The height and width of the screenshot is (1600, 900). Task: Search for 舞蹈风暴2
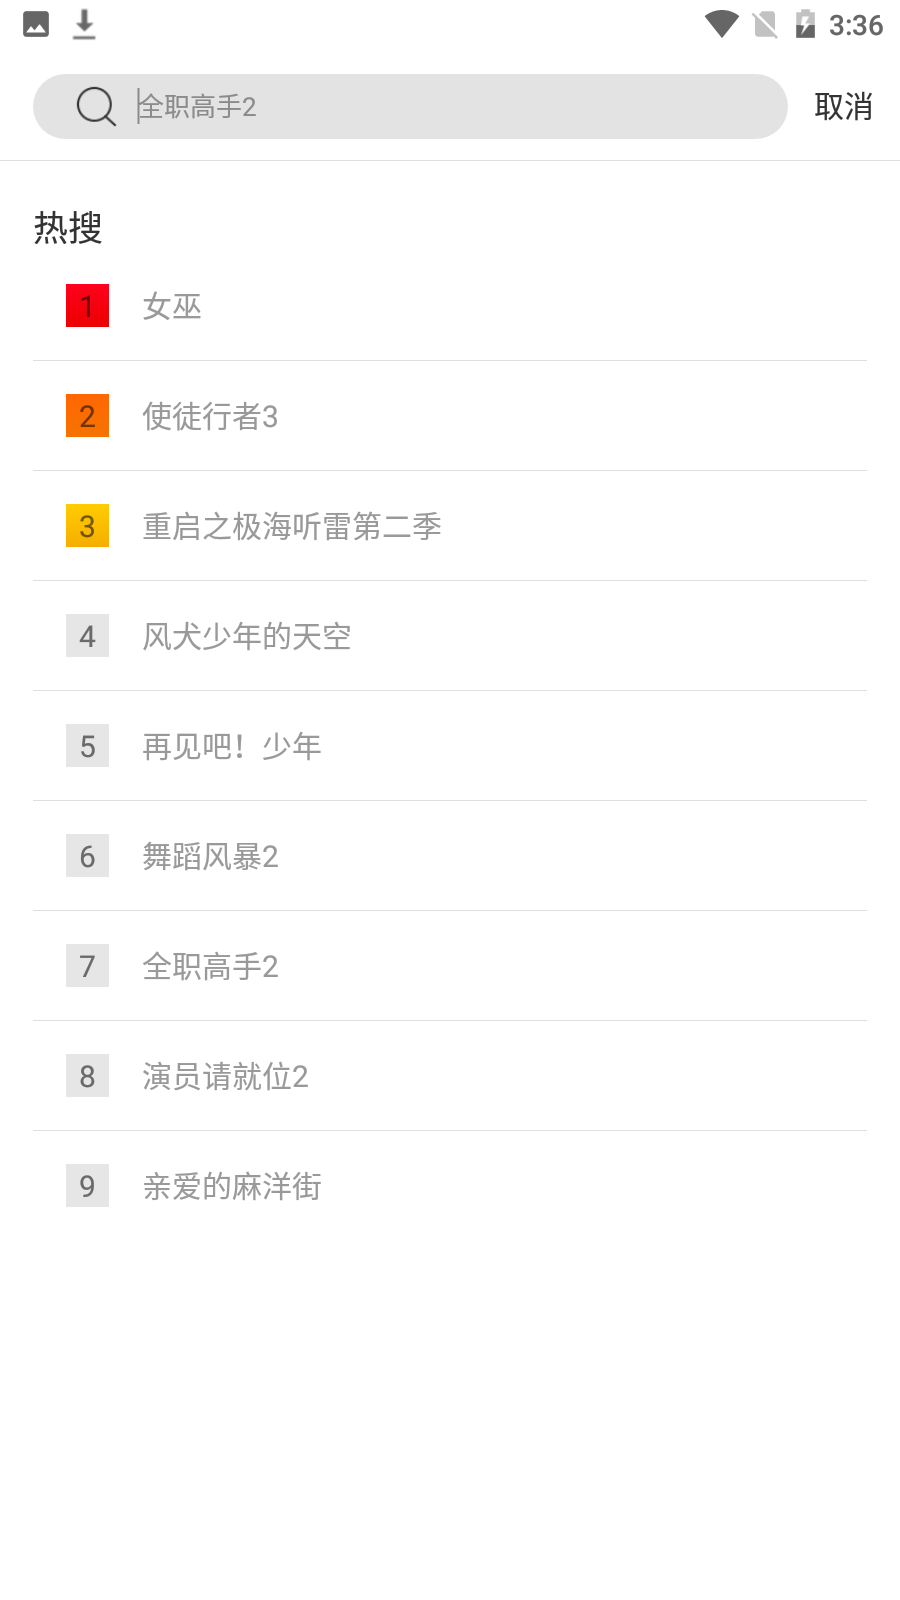pos(210,856)
